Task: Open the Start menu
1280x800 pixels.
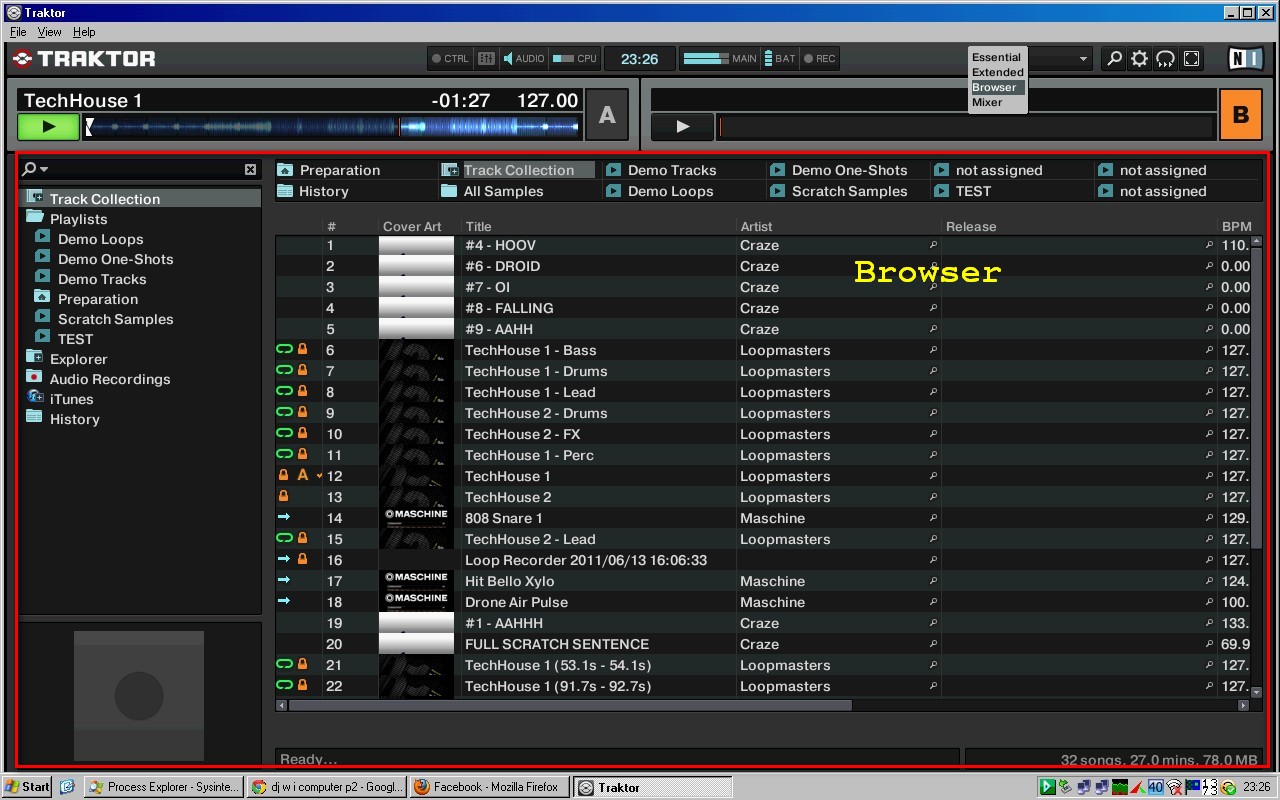Action: tap(27, 787)
